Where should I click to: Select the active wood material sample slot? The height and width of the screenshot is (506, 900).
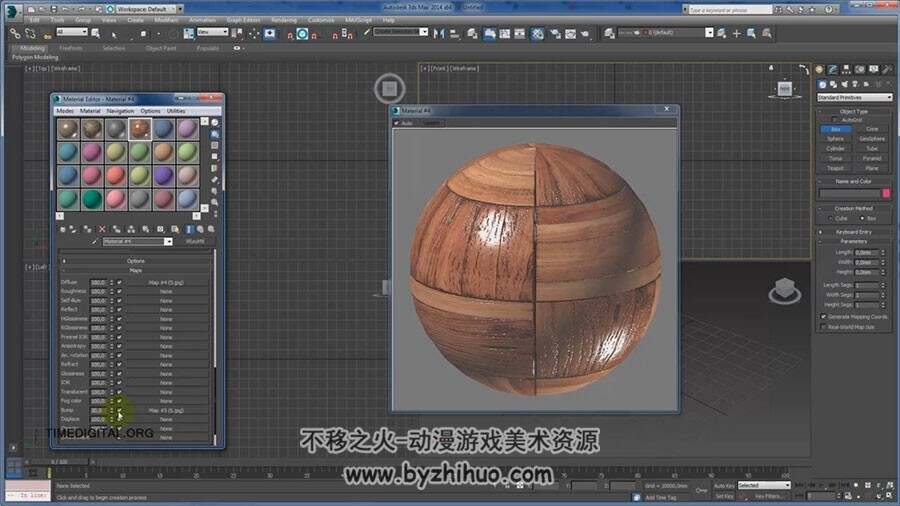click(x=139, y=129)
